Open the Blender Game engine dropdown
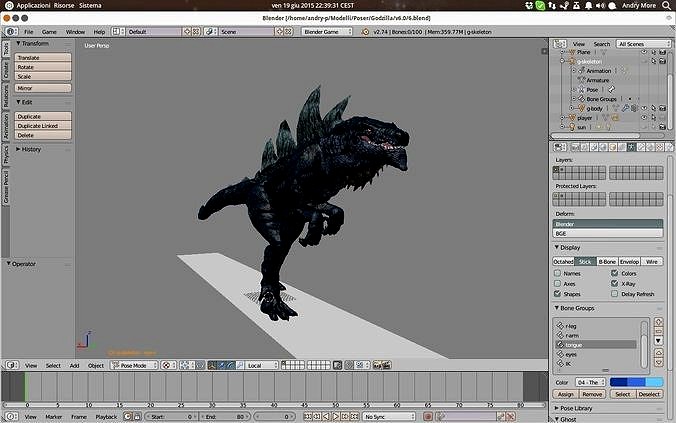This screenshot has width=676, height=423. [326, 31]
